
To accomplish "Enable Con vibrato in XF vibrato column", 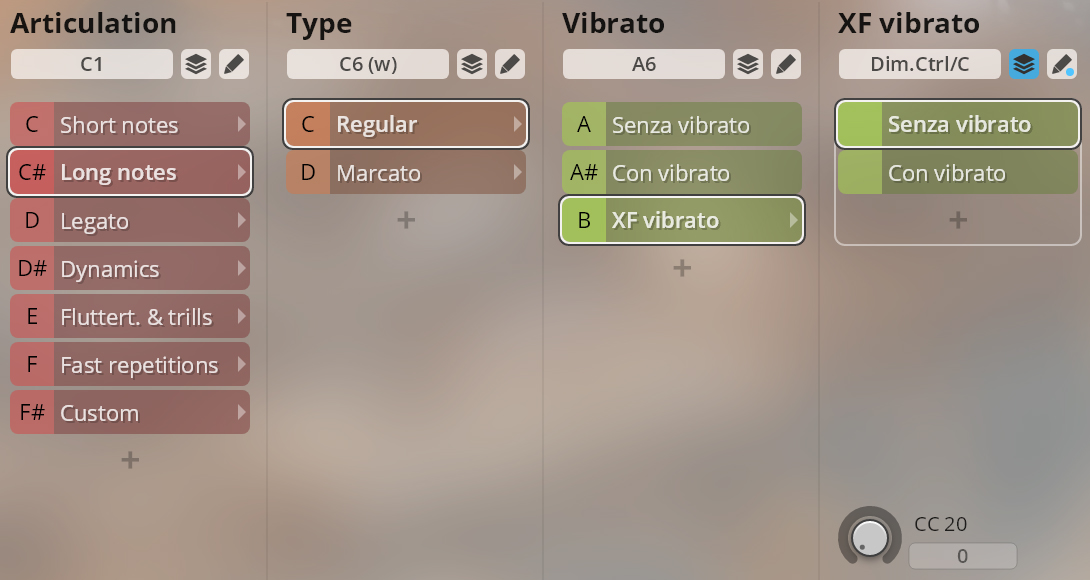I will tap(958, 172).
